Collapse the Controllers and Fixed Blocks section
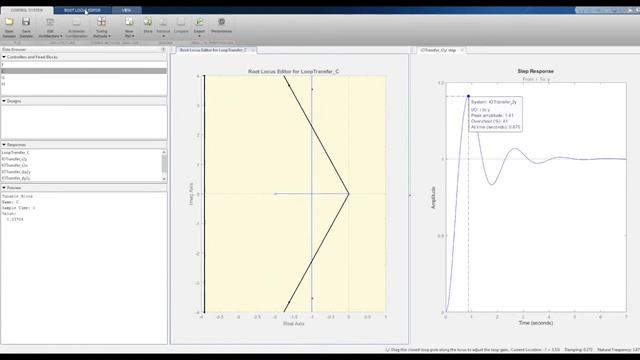 tap(4, 57)
